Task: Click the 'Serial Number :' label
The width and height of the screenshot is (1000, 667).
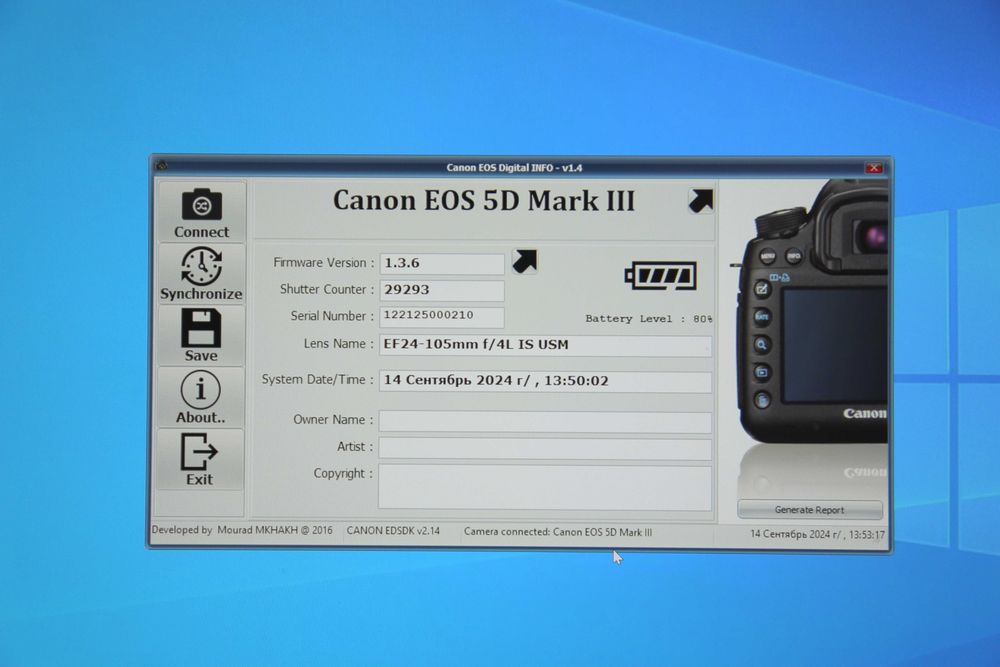Action: point(332,316)
